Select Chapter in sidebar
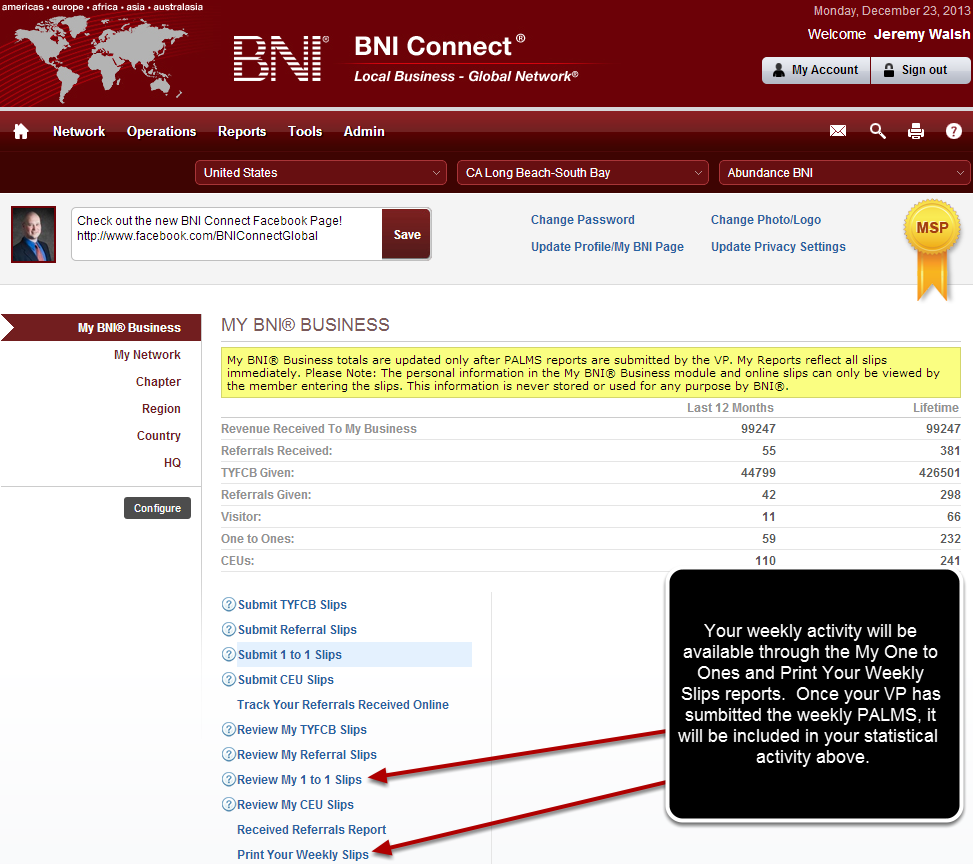973x864 pixels. pos(158,382)
